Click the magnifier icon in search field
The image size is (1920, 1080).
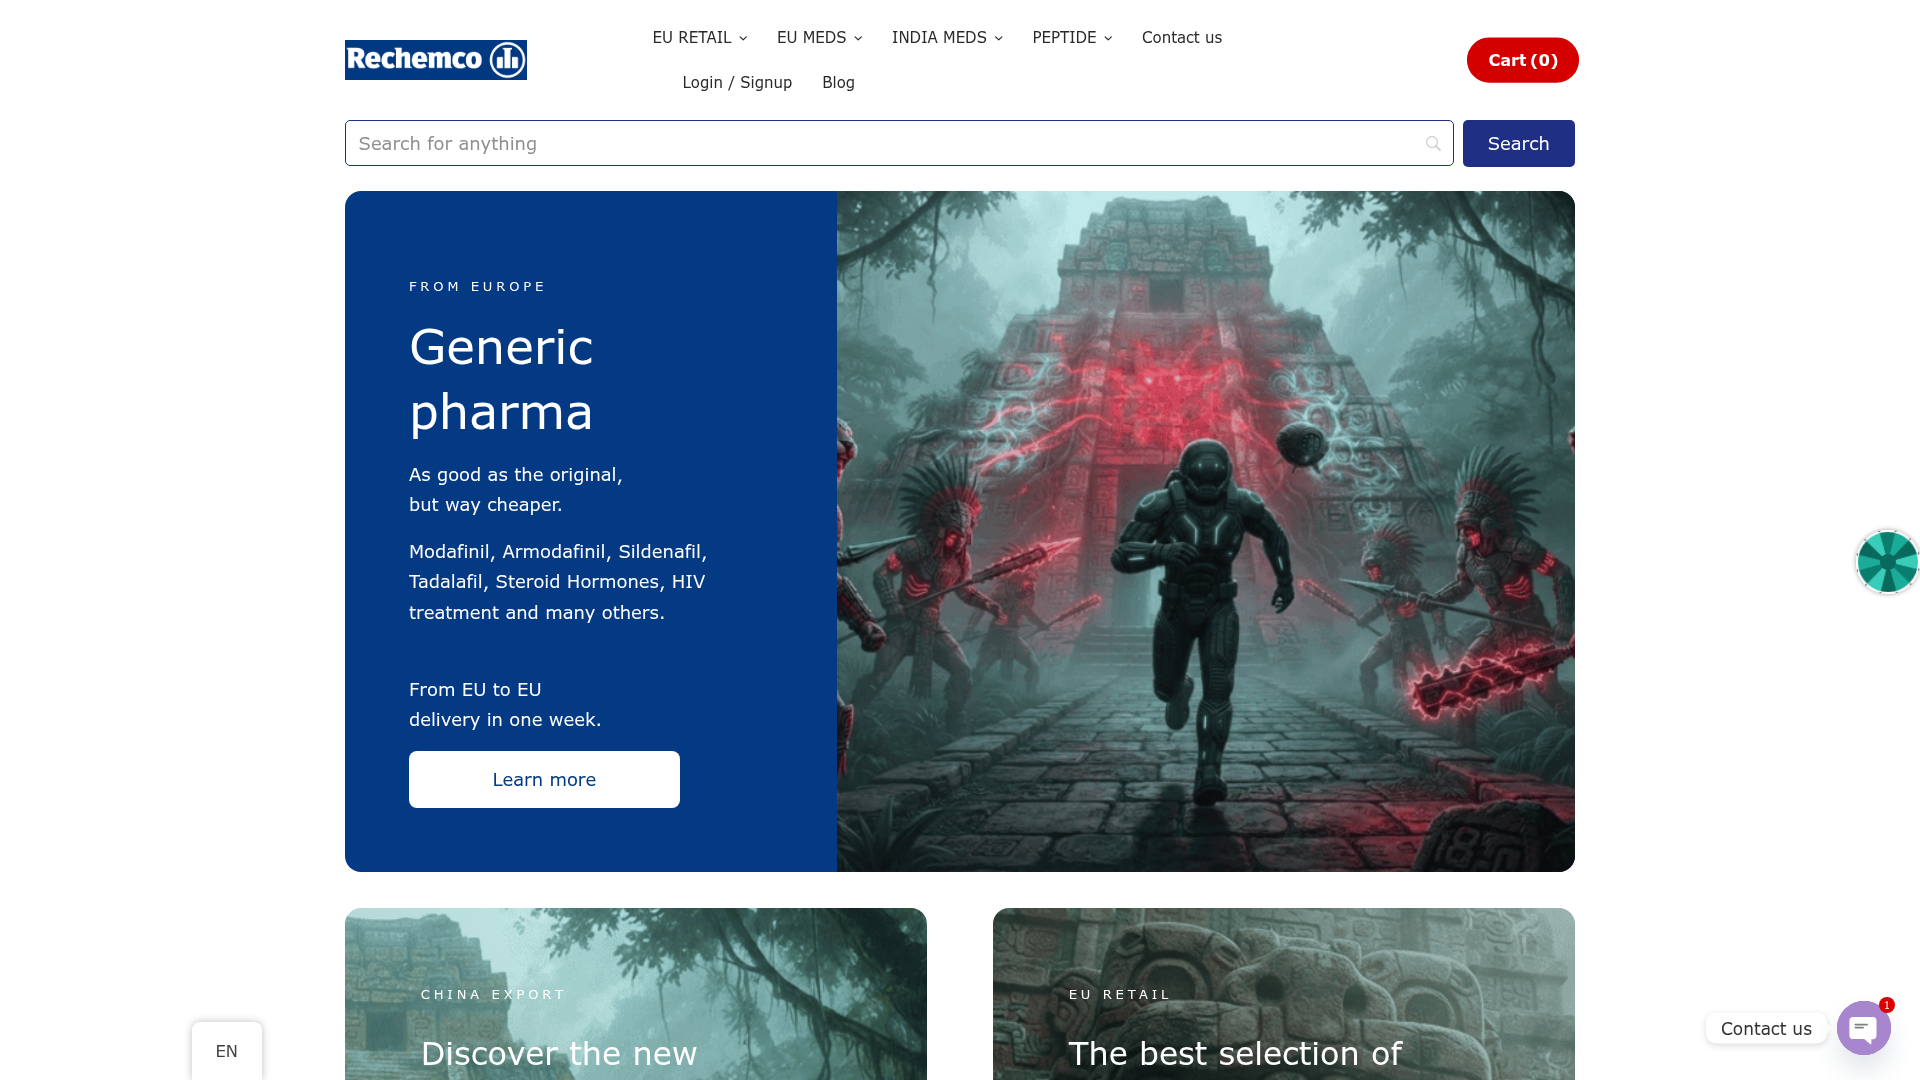(x=1433, y=144)
